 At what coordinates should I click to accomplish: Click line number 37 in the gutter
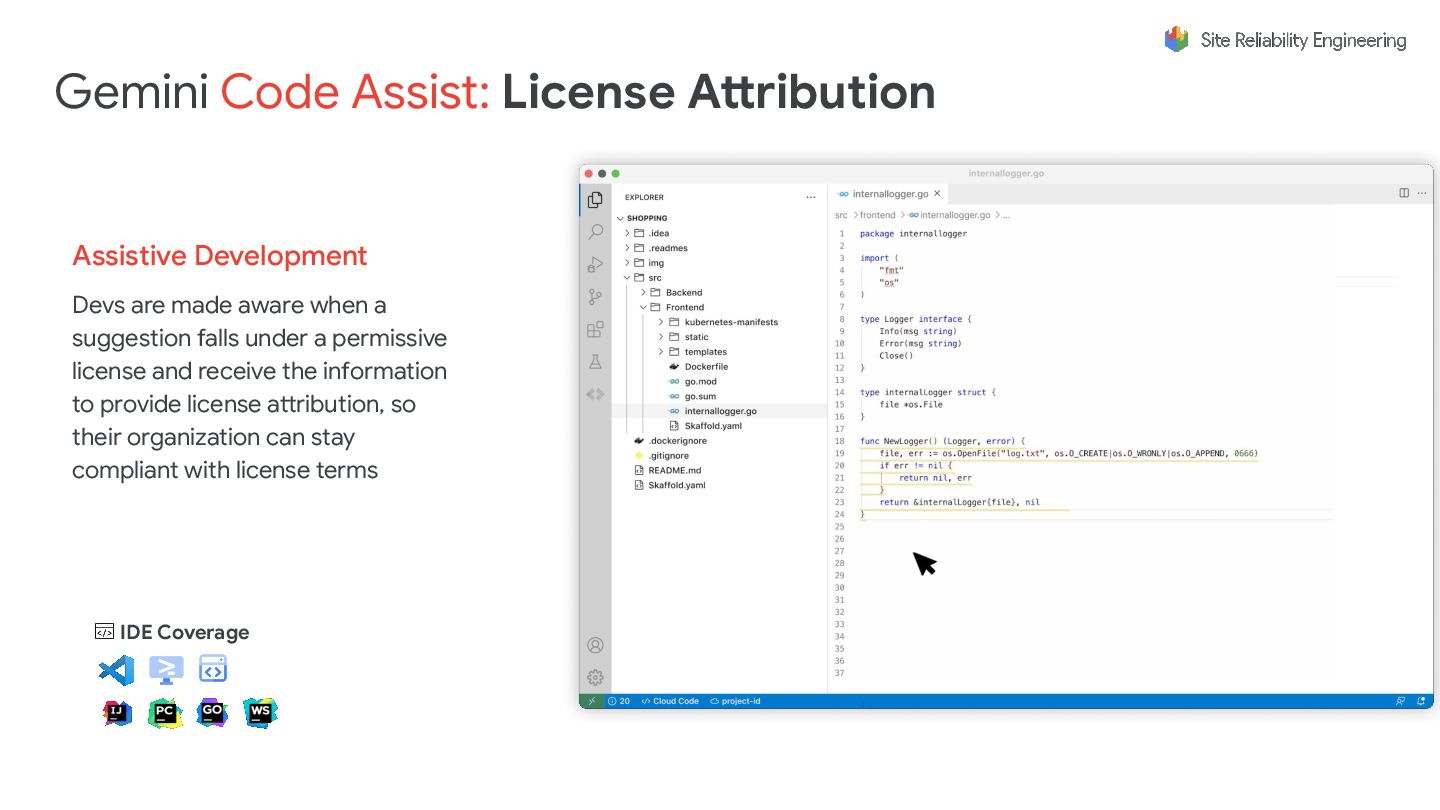840,673
